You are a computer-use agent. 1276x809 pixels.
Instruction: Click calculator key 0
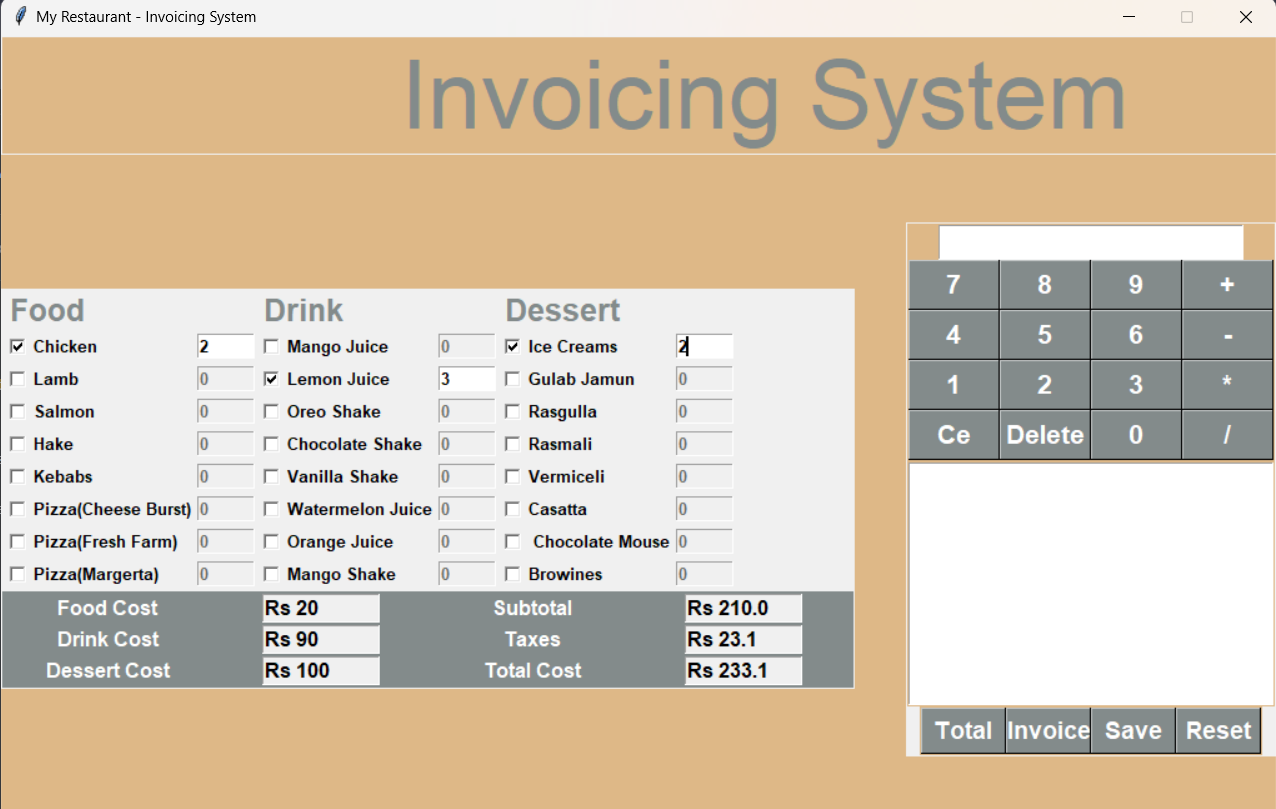[x=1136, y=435]
